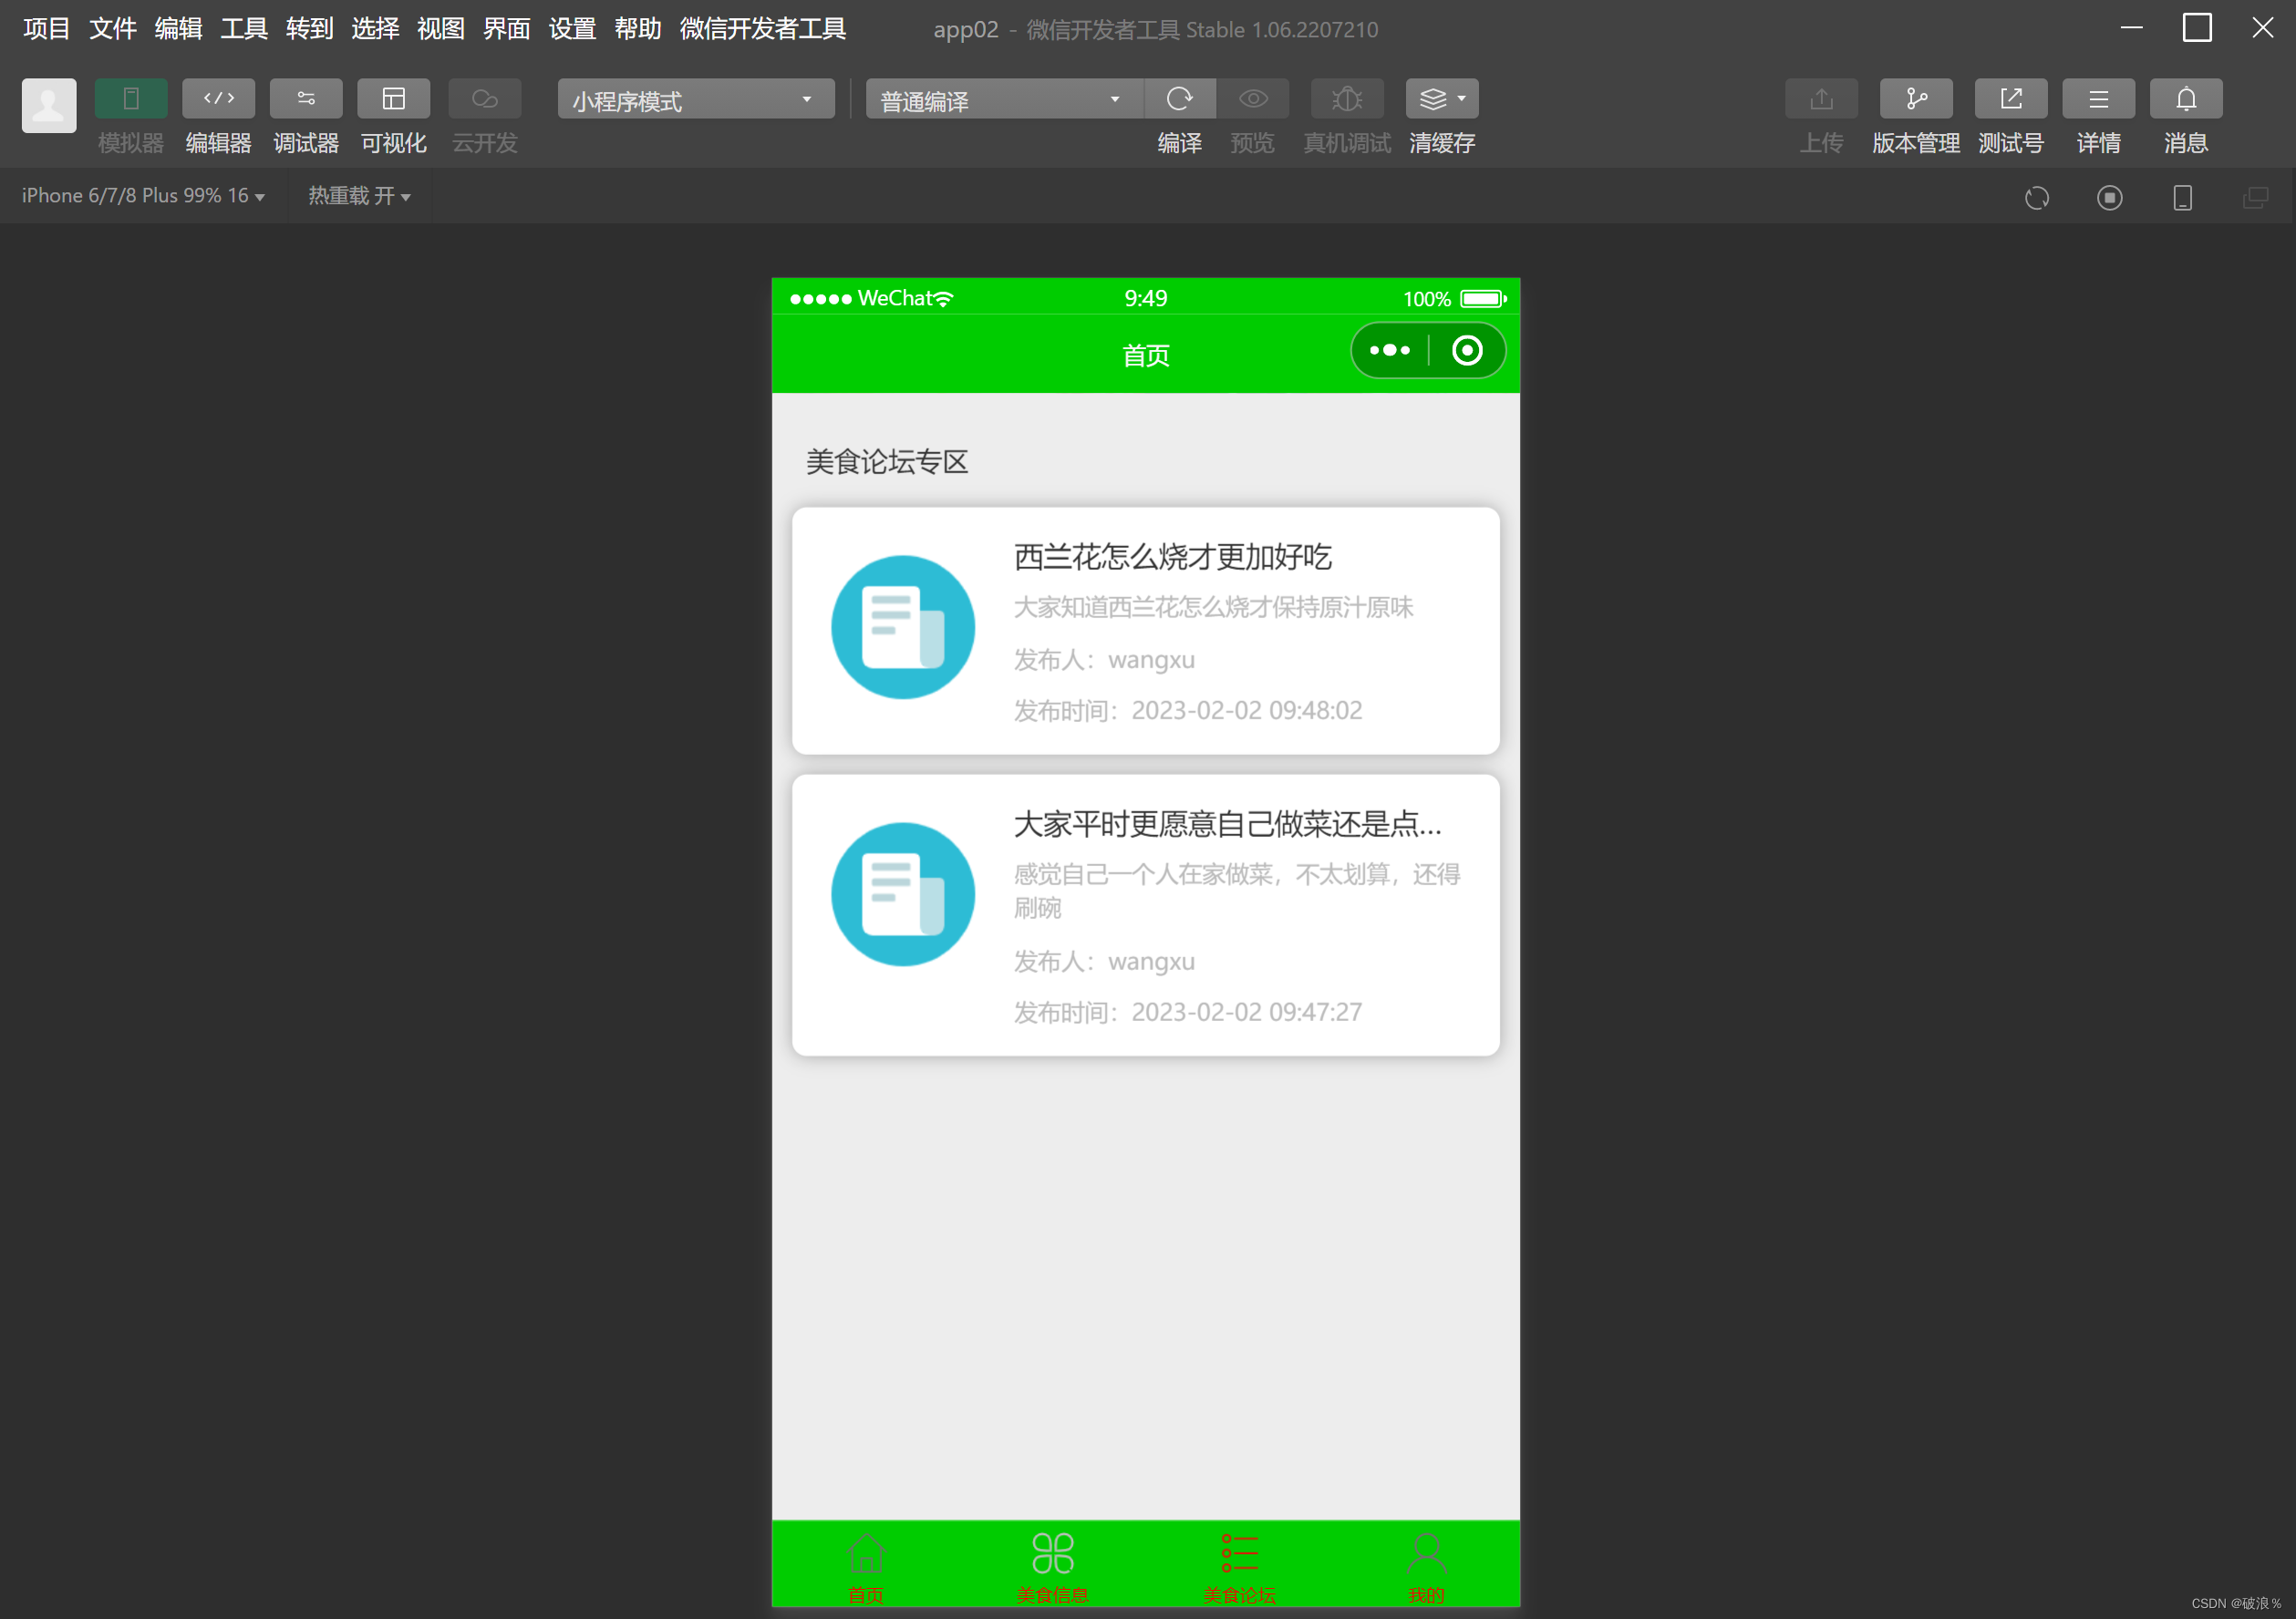Click the mini program three-dots capsule button
Image resolution: width=2296 pixels, height=1619 pixels.
(1390, 351)
